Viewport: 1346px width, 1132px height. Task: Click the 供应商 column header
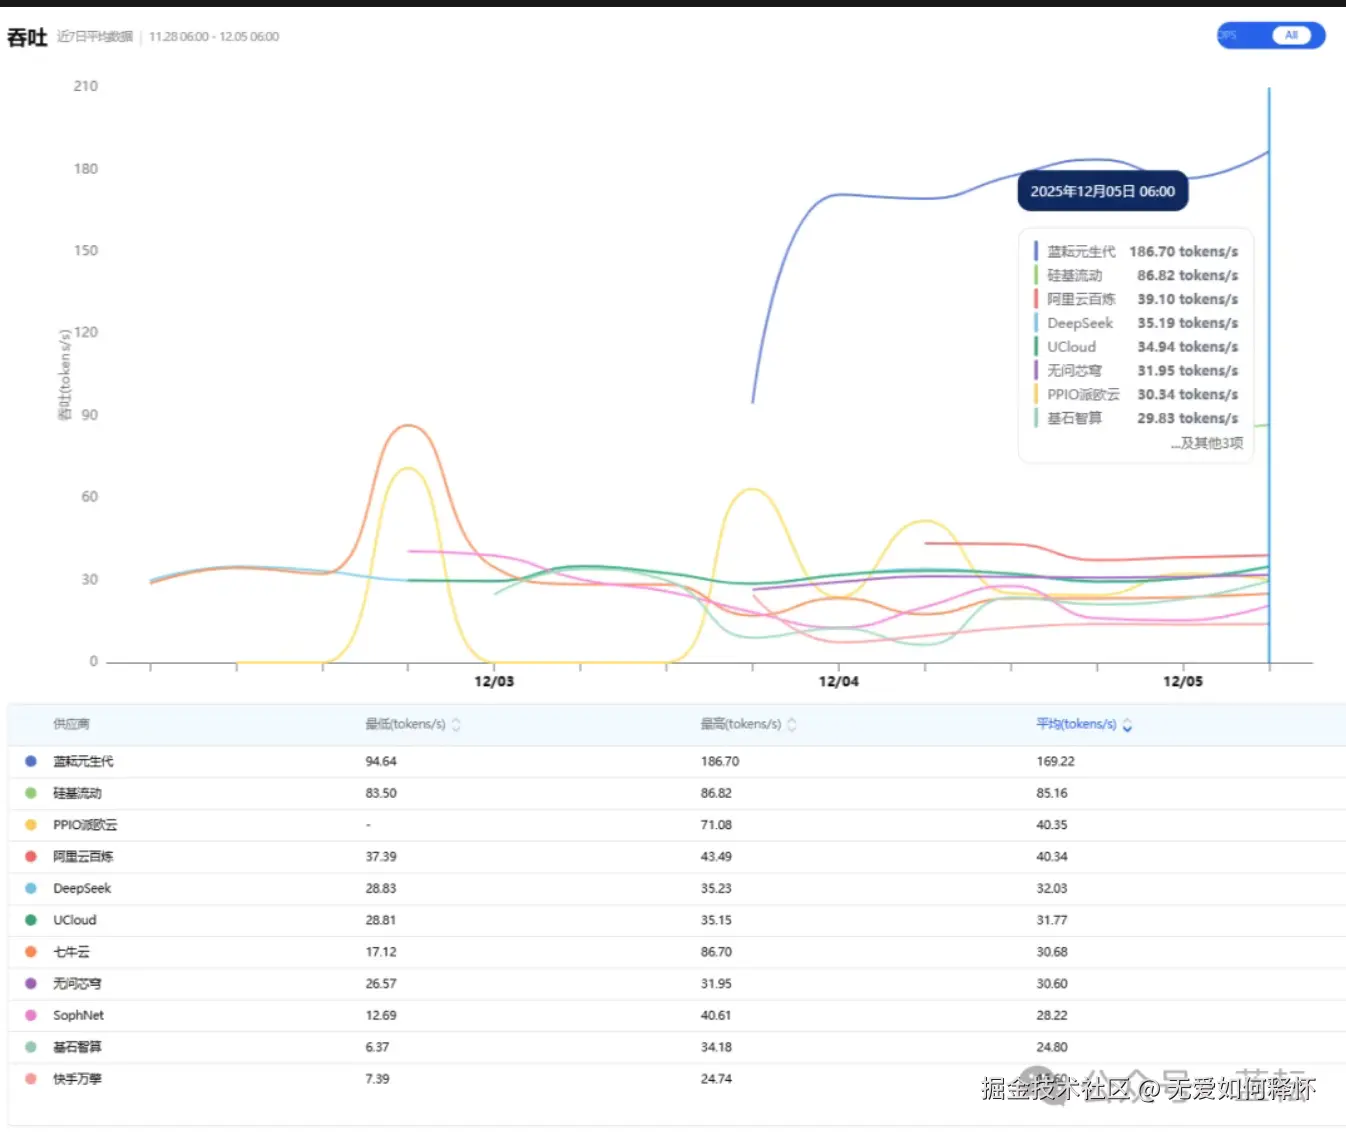71,724
